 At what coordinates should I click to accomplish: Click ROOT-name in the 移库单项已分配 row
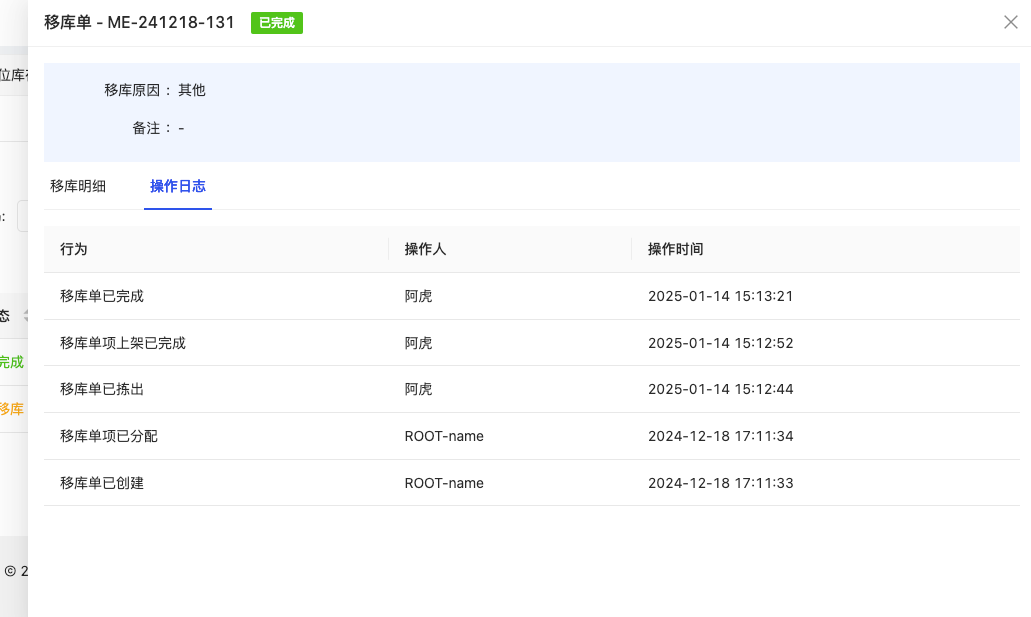[x=444, y=436]
